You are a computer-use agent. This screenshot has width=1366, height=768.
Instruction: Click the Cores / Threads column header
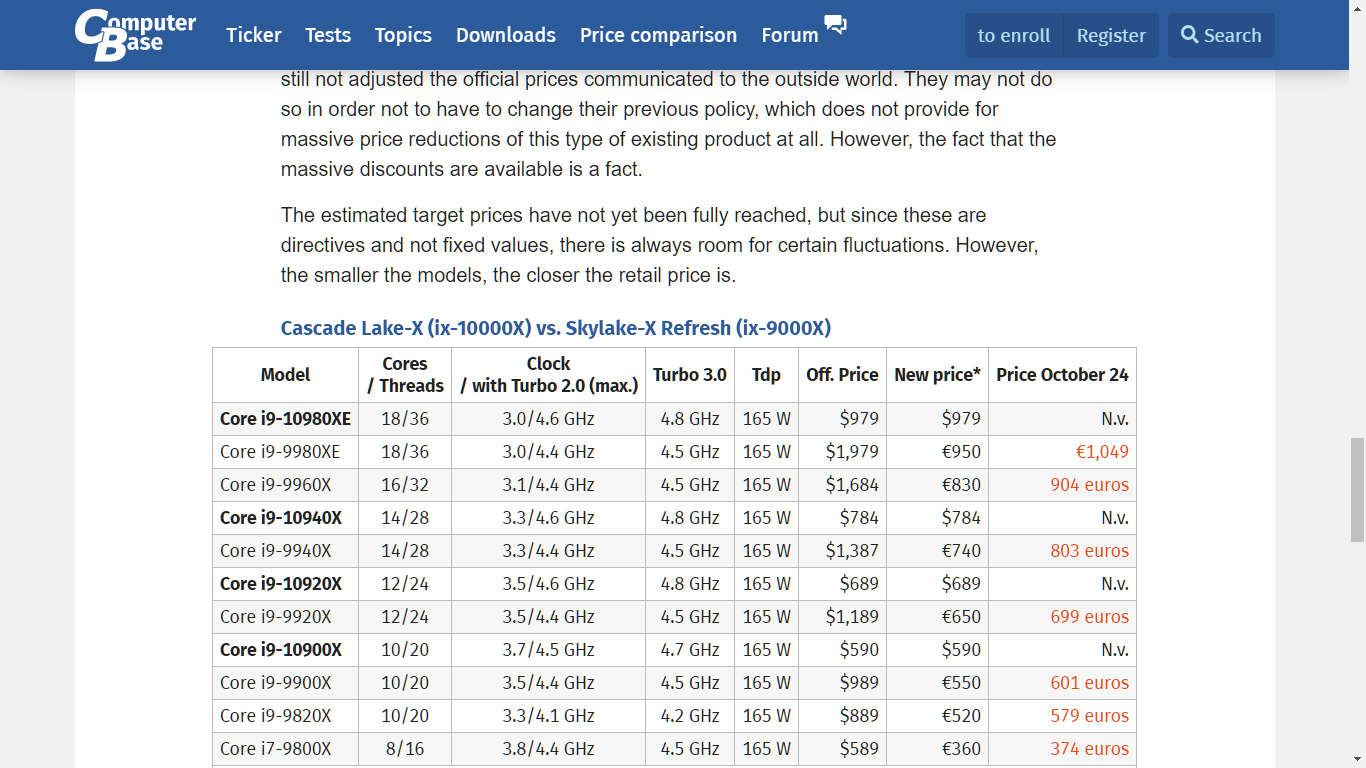(405, 375)
